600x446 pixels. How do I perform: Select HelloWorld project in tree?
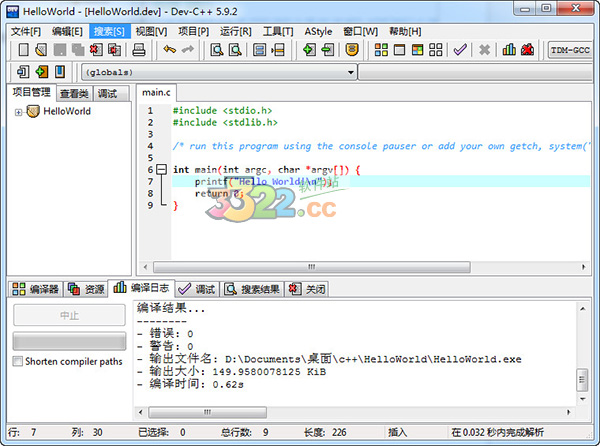point(67,111)
